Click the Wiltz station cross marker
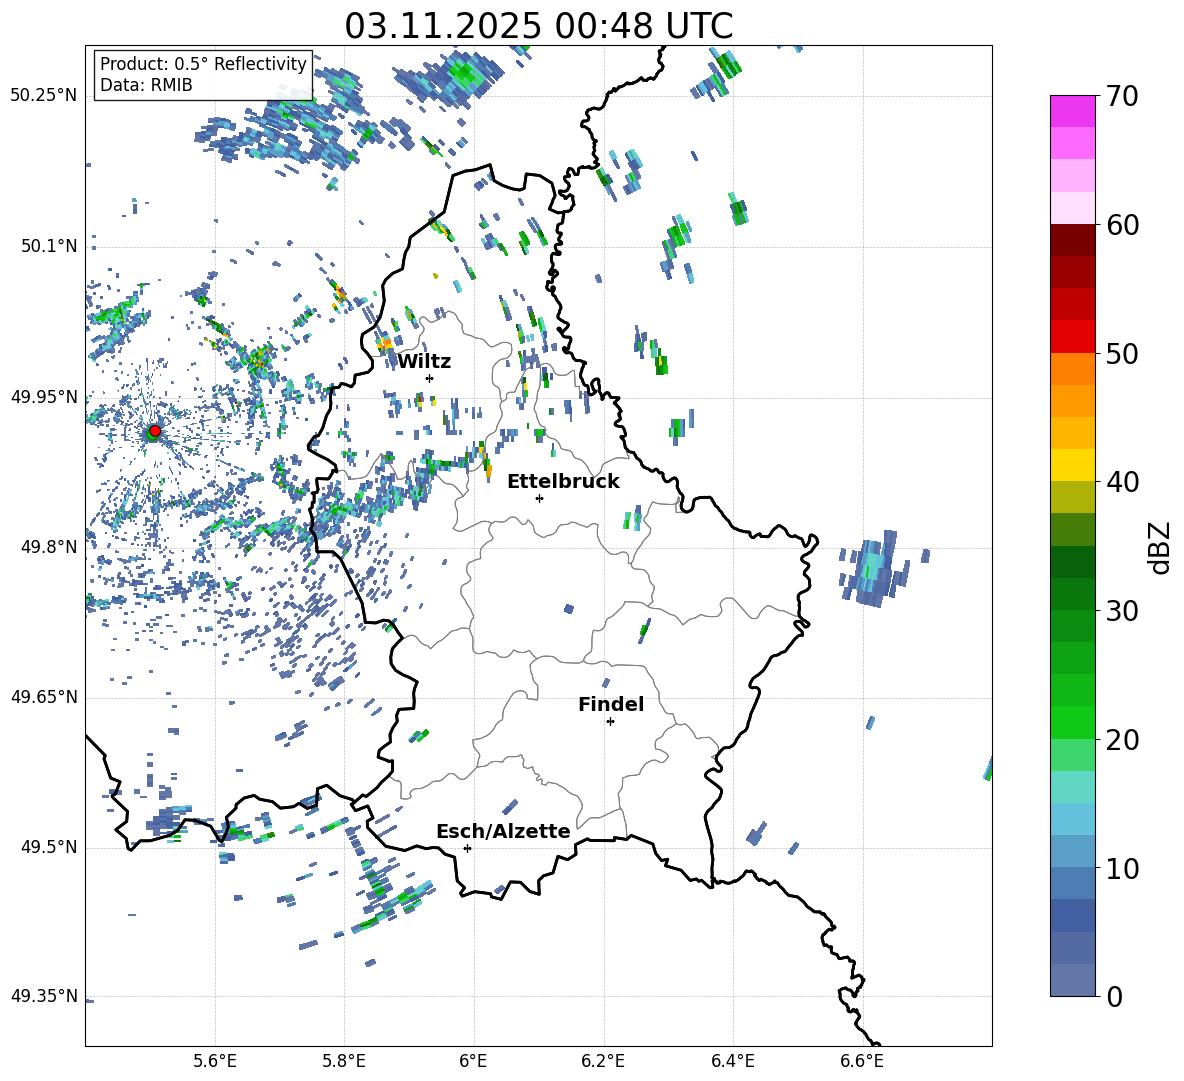Screen dimensions: 1184x1081 coord(429,378)
